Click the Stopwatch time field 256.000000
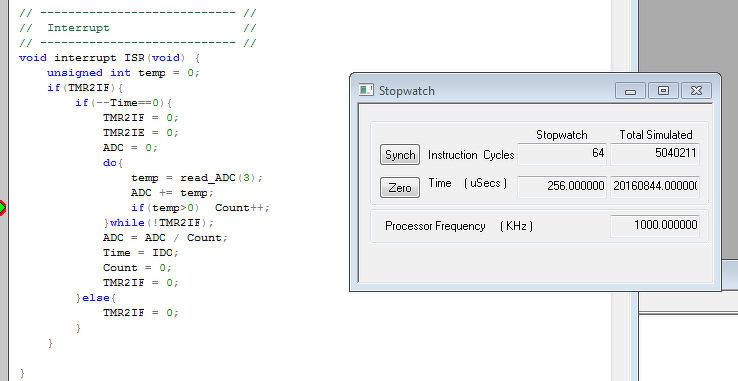 (x=562, y=186)
